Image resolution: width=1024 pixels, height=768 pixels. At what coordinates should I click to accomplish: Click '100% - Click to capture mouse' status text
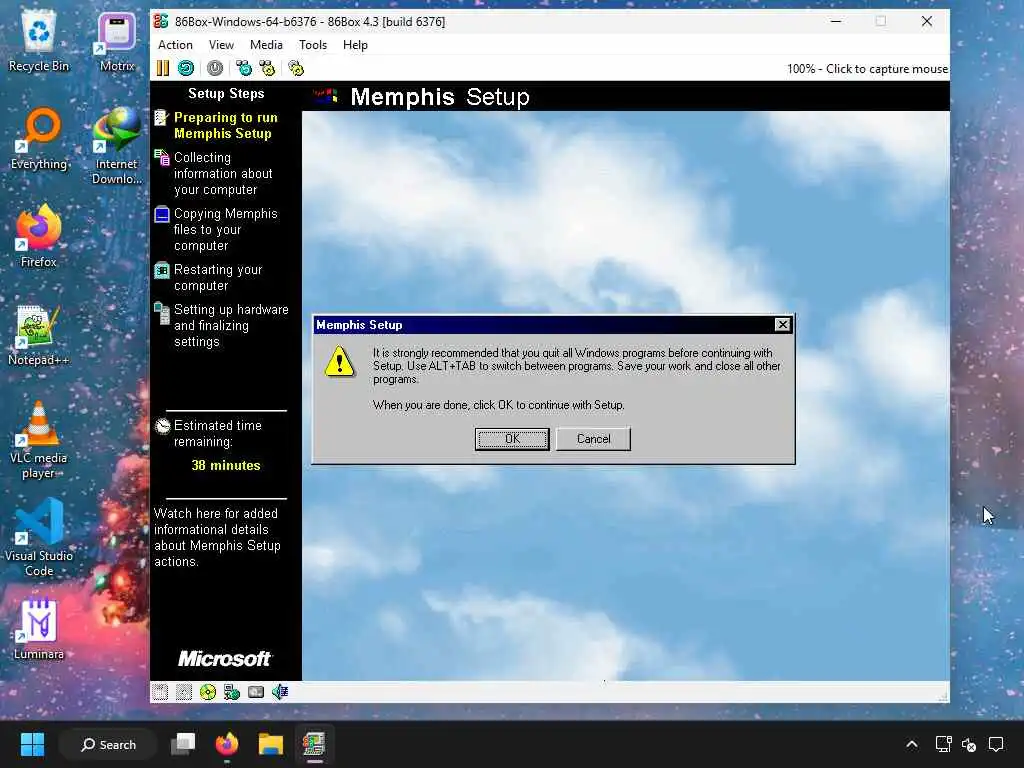click(867, 69)
